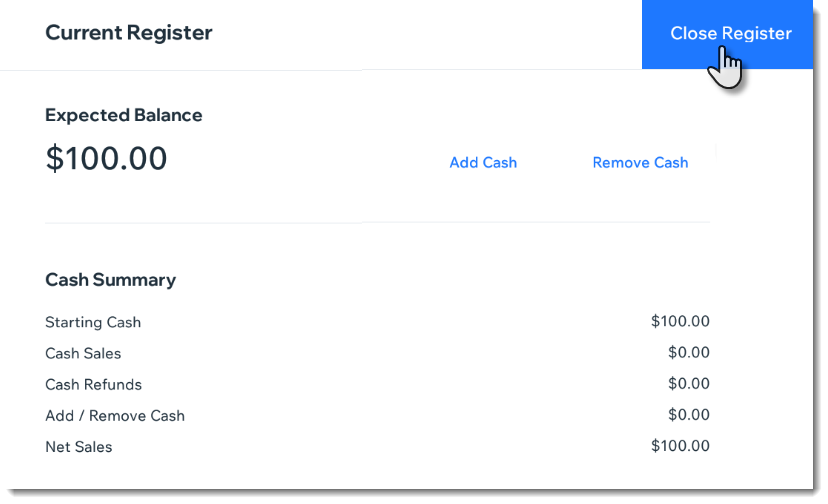This screenshot has width=828, height=504.
Task: Open the Add Cash link
Action: pos(483,163)
